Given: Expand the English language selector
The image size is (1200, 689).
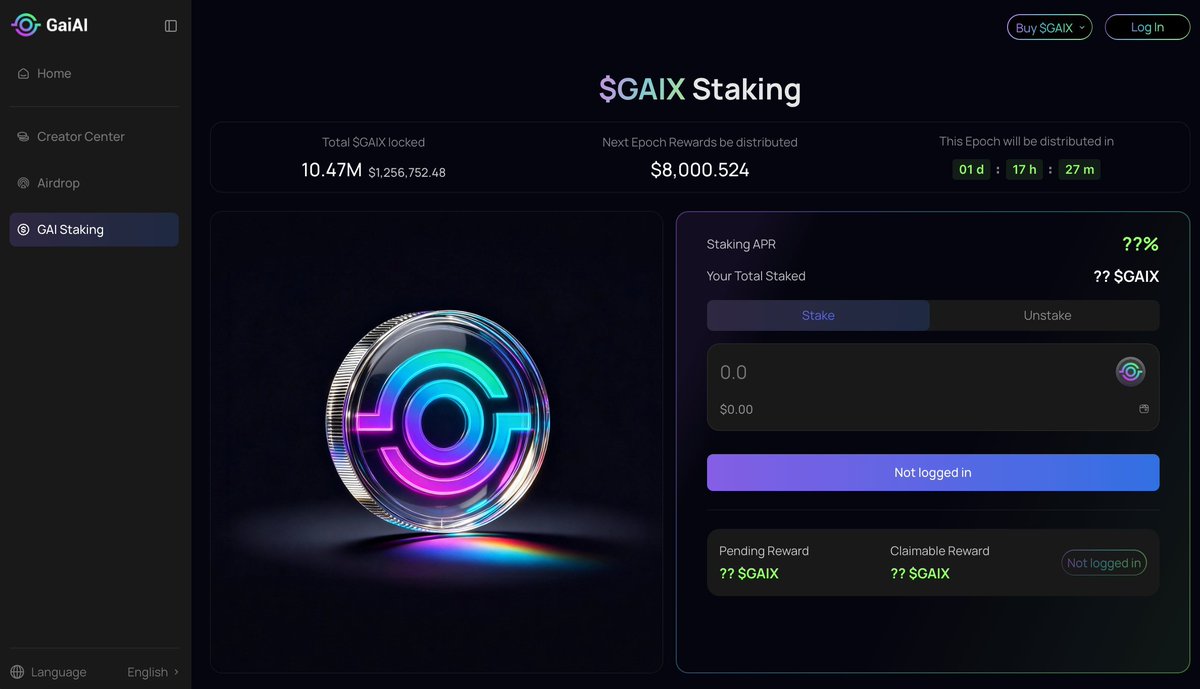Looking at the screenshot, I should coord(153,672).
